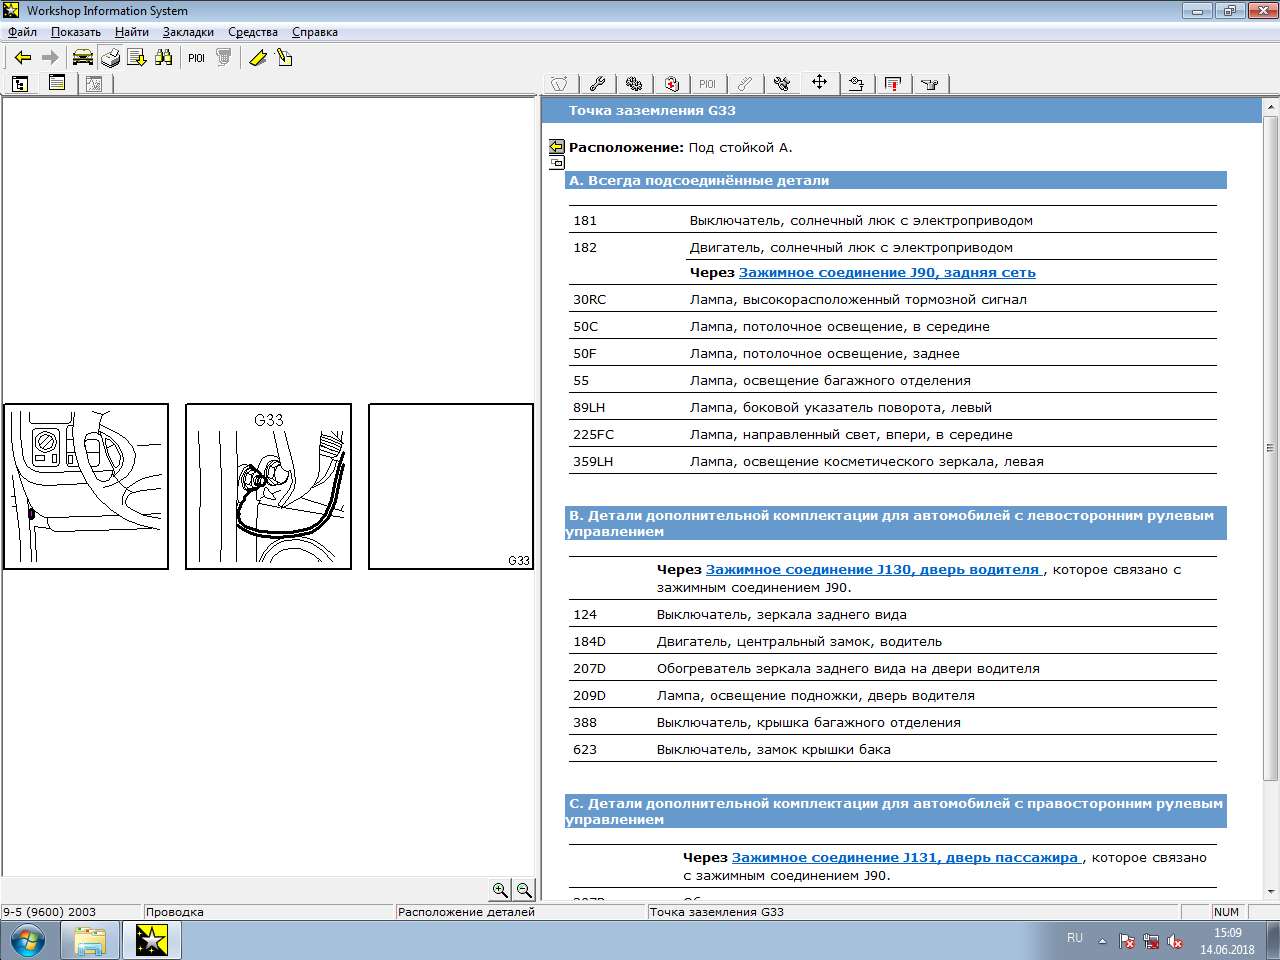Open vehicle selection with car icon
Image resolution: width=1280 pixels, height=960 pixels.
tap(82, 58)
